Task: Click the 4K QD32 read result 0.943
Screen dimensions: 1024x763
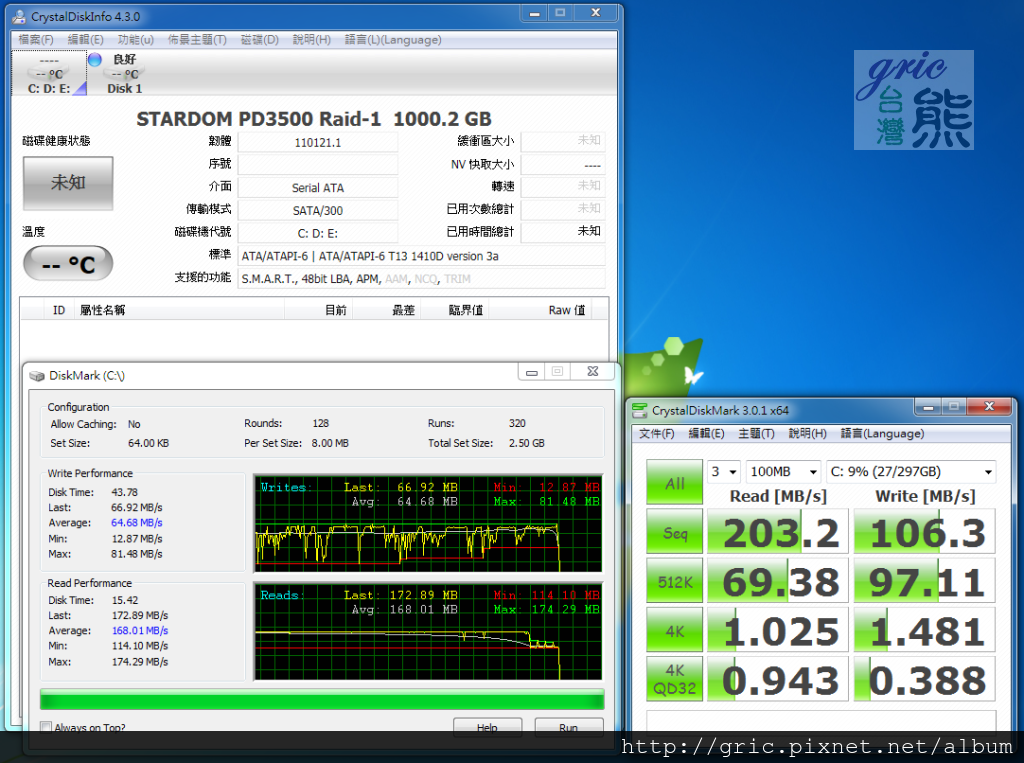Action: click(778, 679)
